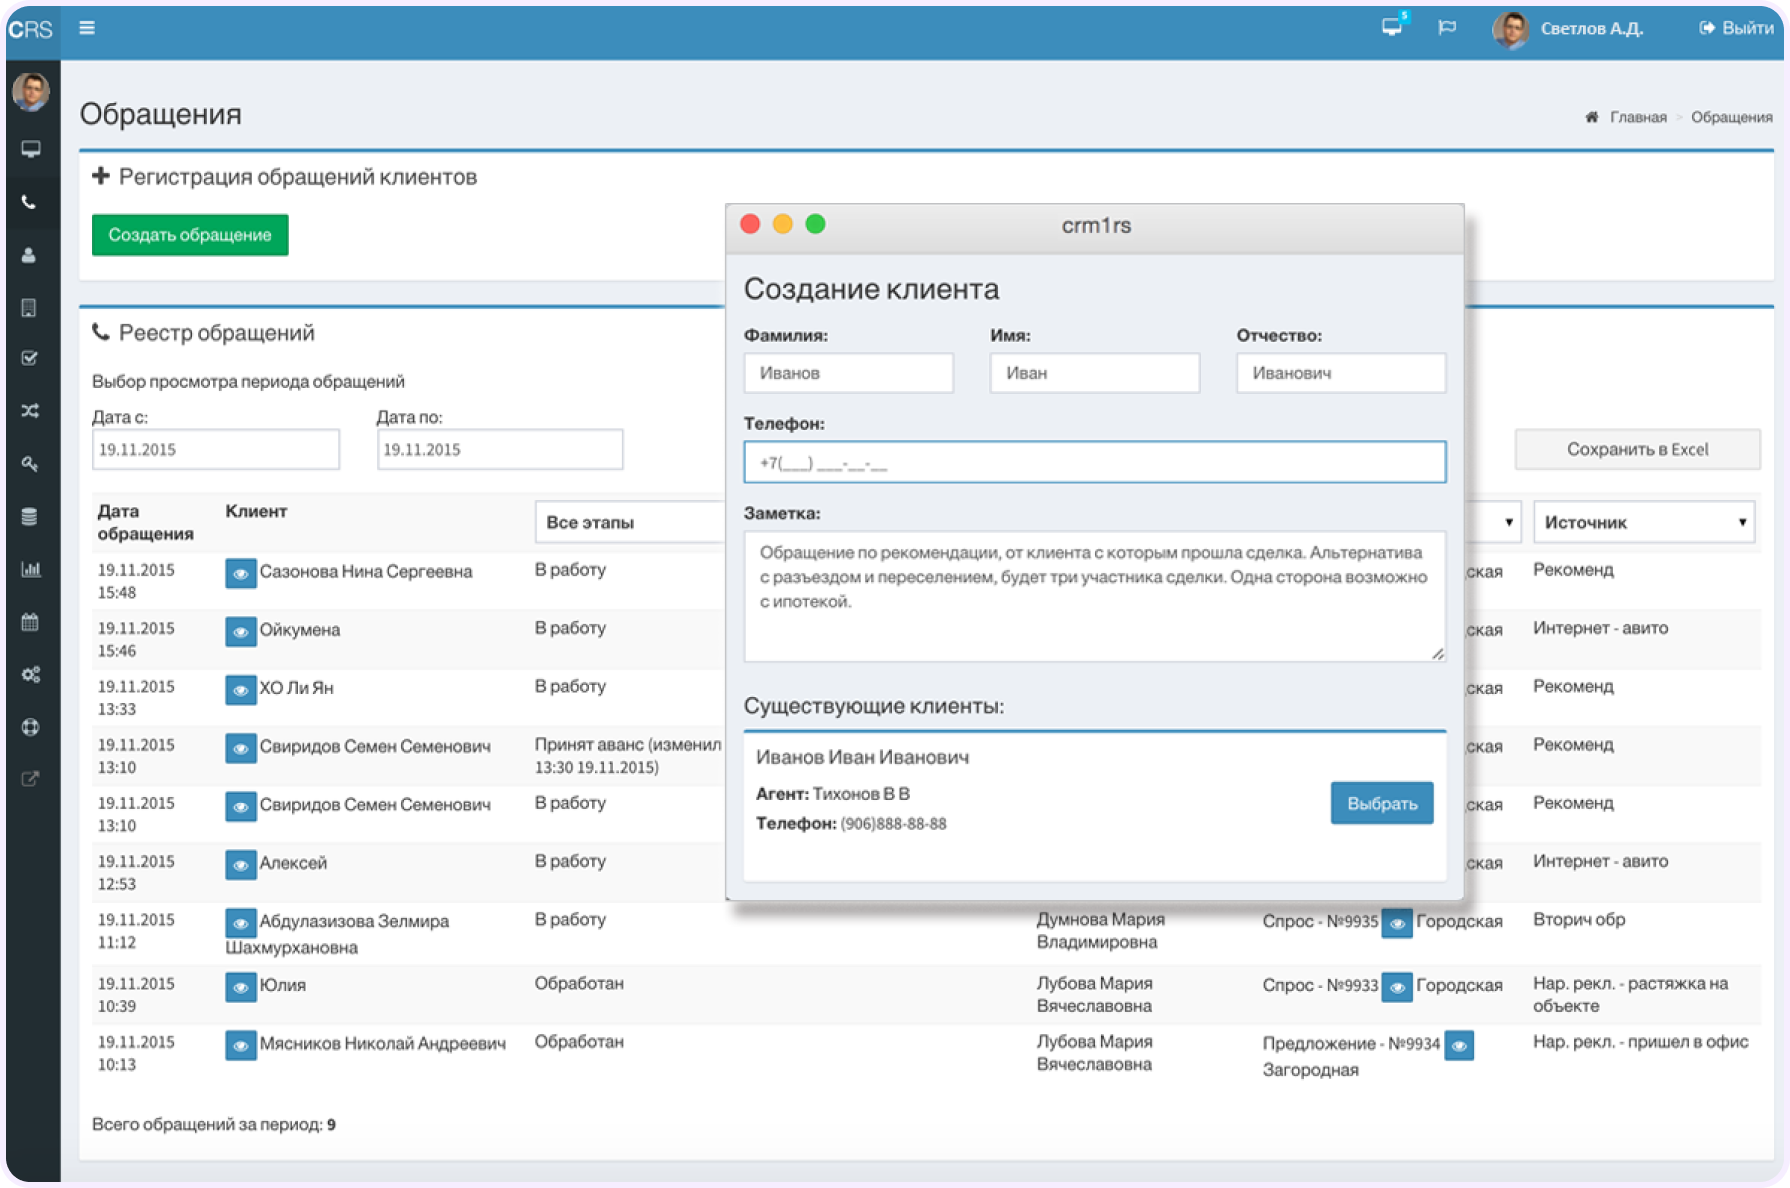Expand the Источник filter dropdown
This screenshot has width=1790, height=1188.
point(1644,522)
